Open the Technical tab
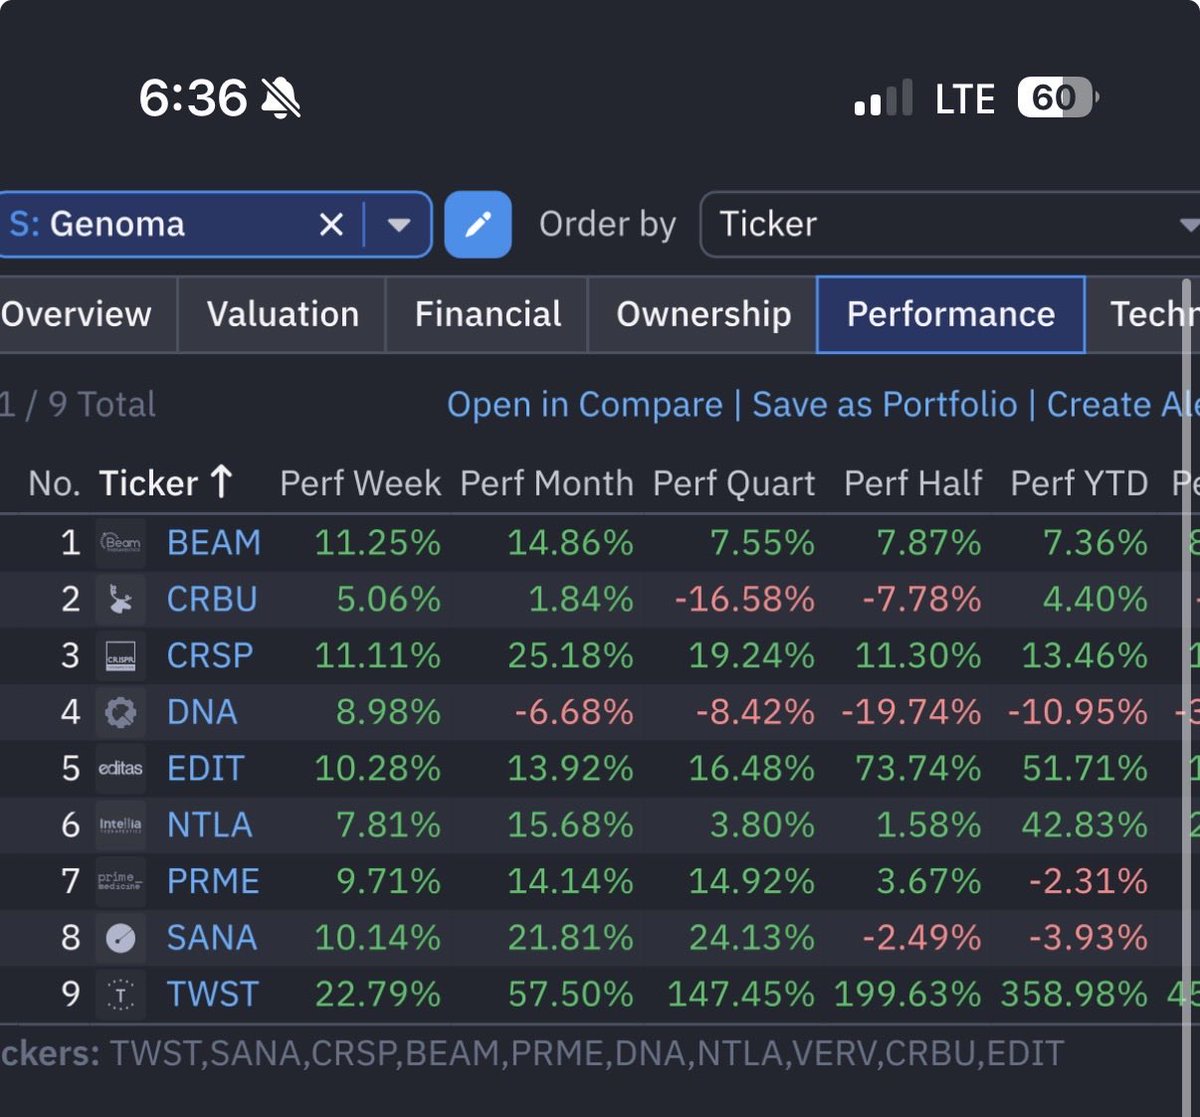Image resolution: width=1200 pixels, height=1117 pixels. click(x=1143, y=314)
